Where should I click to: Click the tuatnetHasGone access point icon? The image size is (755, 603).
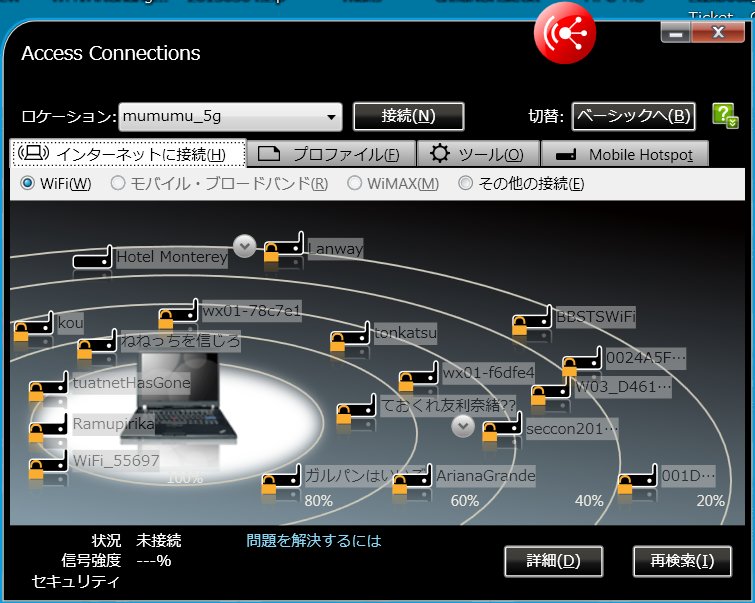coord(48,386)
